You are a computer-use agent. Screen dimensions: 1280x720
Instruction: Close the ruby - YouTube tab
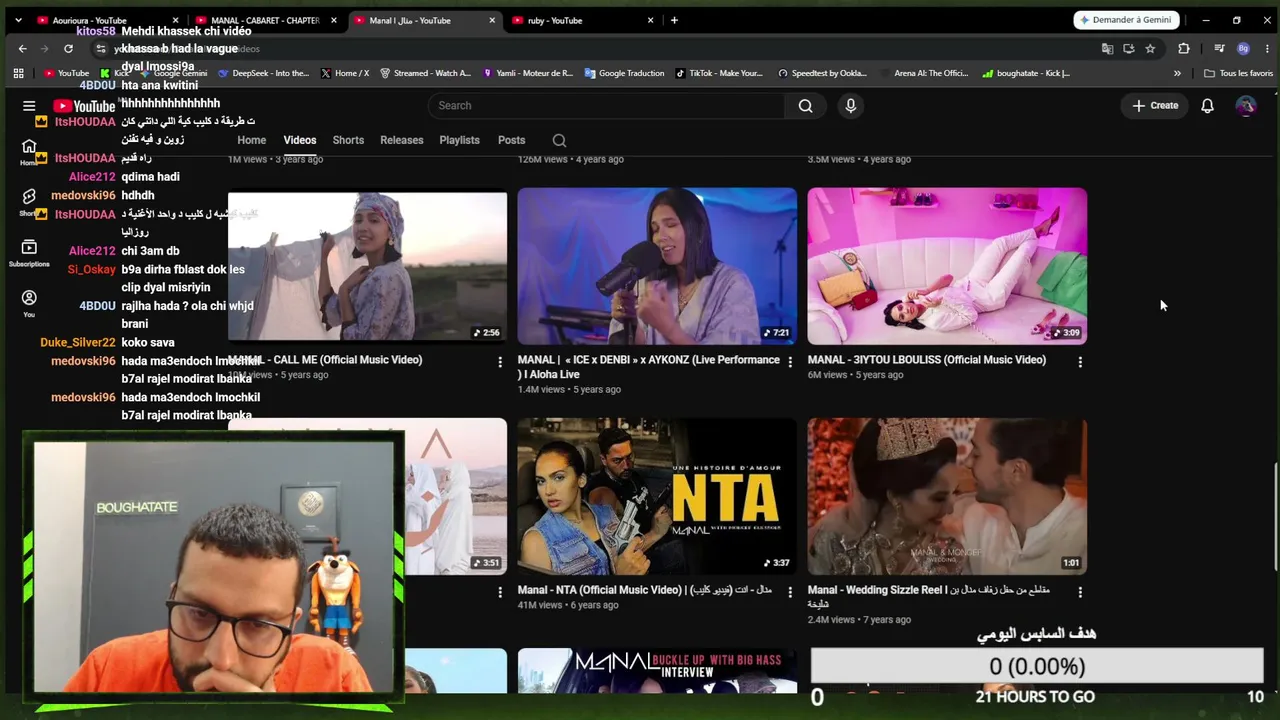(651, 20)
